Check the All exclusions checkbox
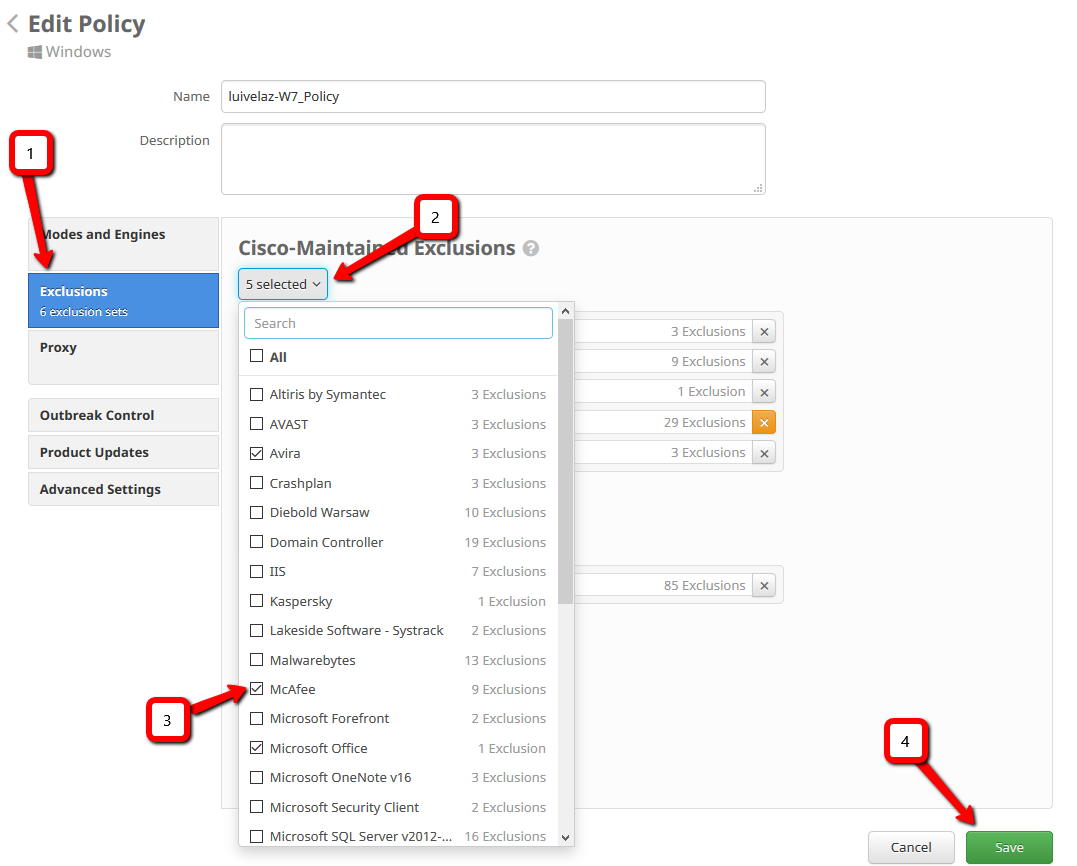The width and height of the screenshot is (1077, 866). (257, 356)
